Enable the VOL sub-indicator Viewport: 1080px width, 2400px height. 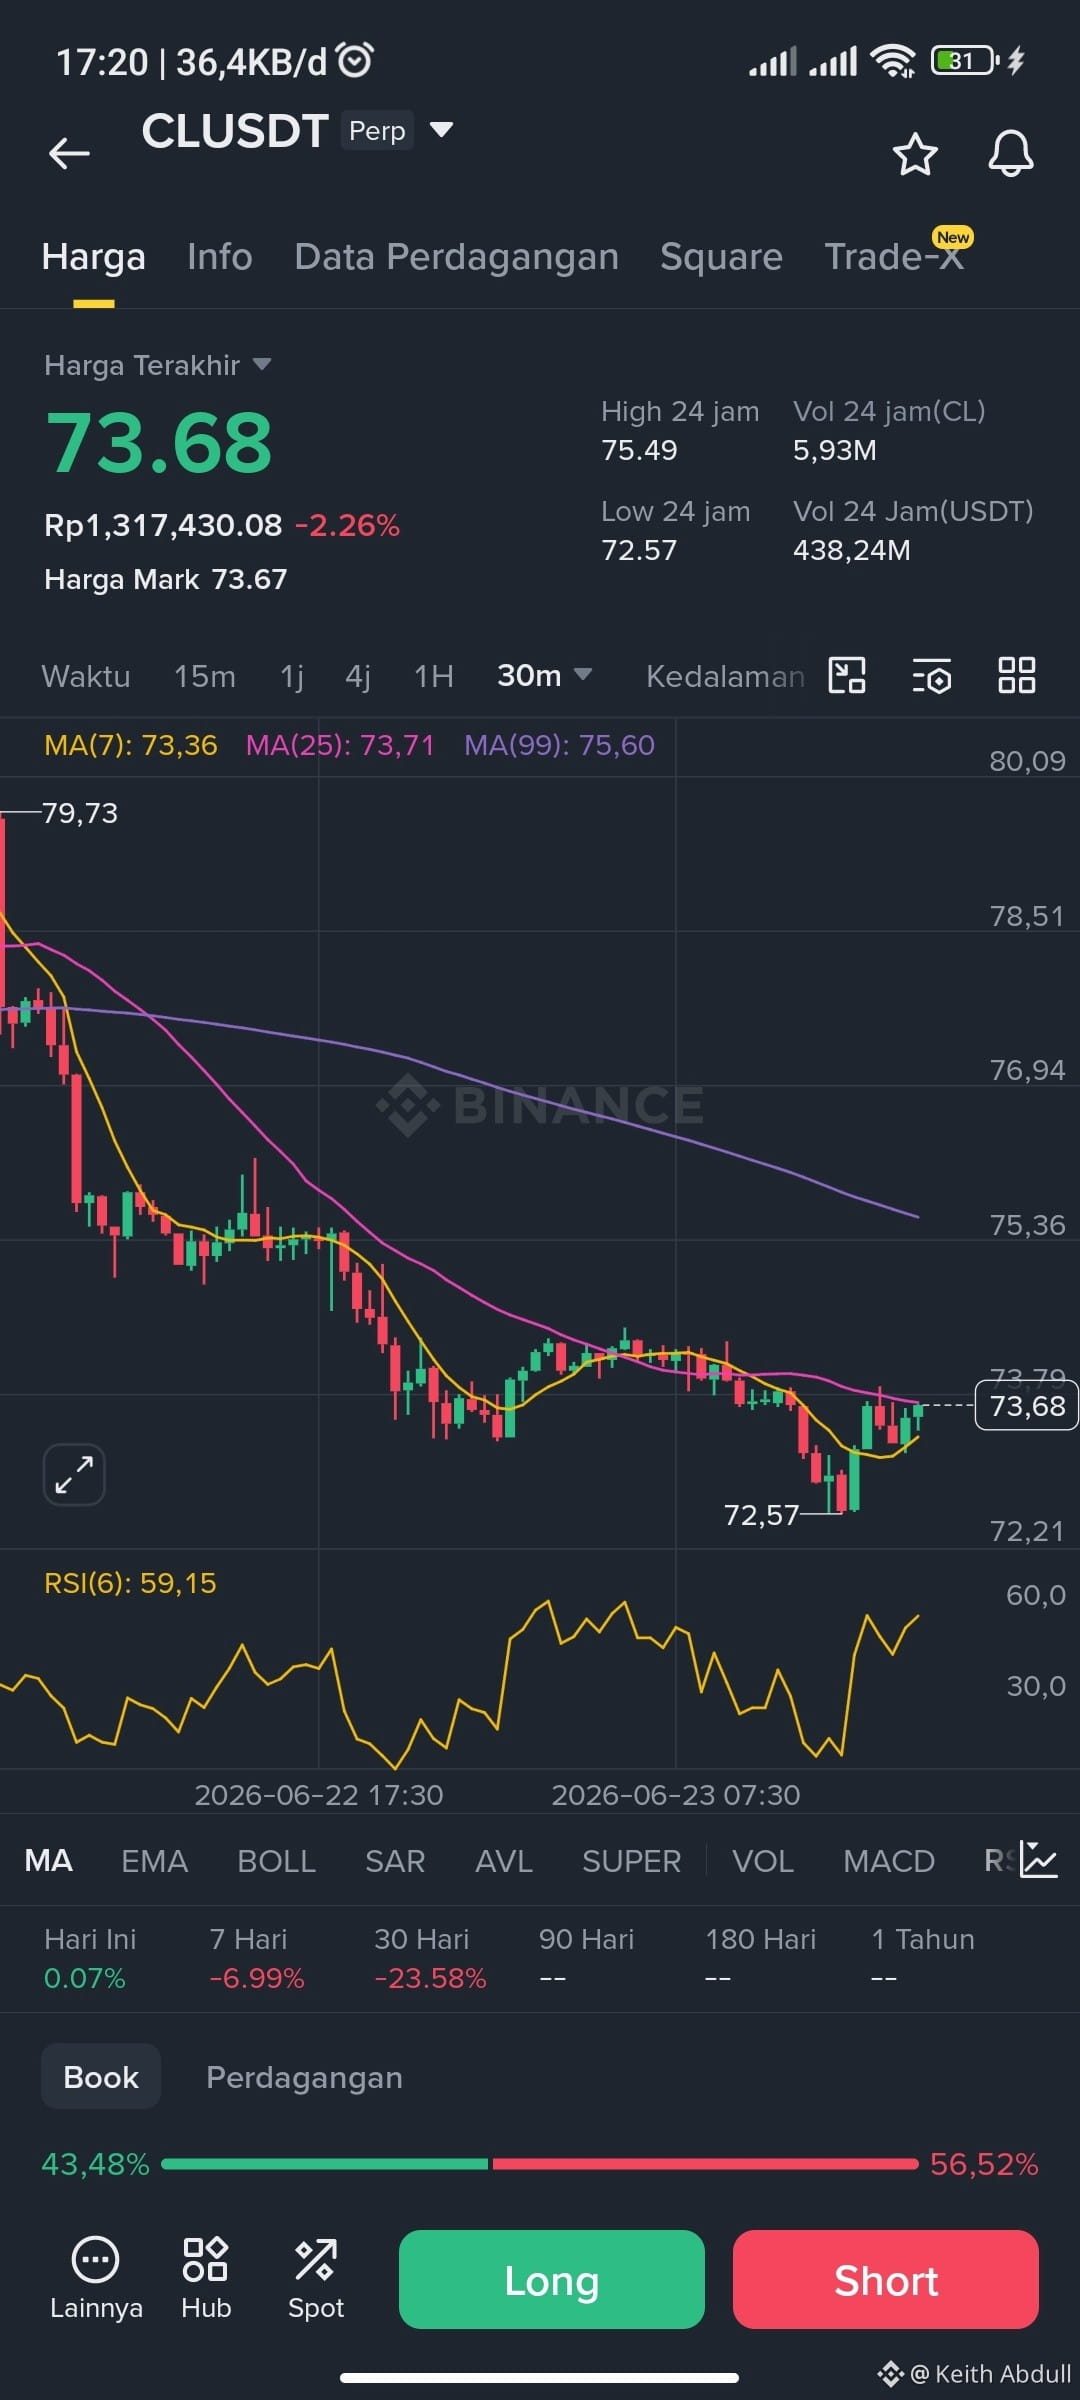point(763,1861)
